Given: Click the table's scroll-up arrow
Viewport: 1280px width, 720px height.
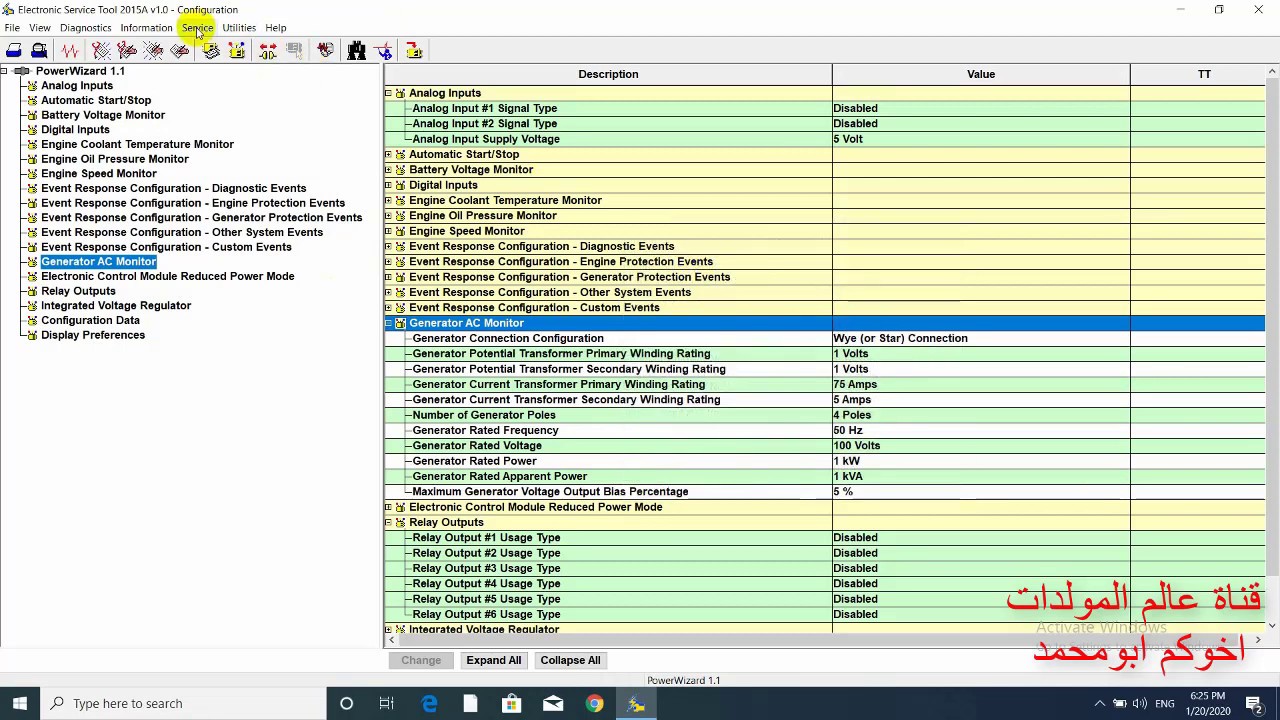Looking at the screenshot, I should tap(1272, 72).
